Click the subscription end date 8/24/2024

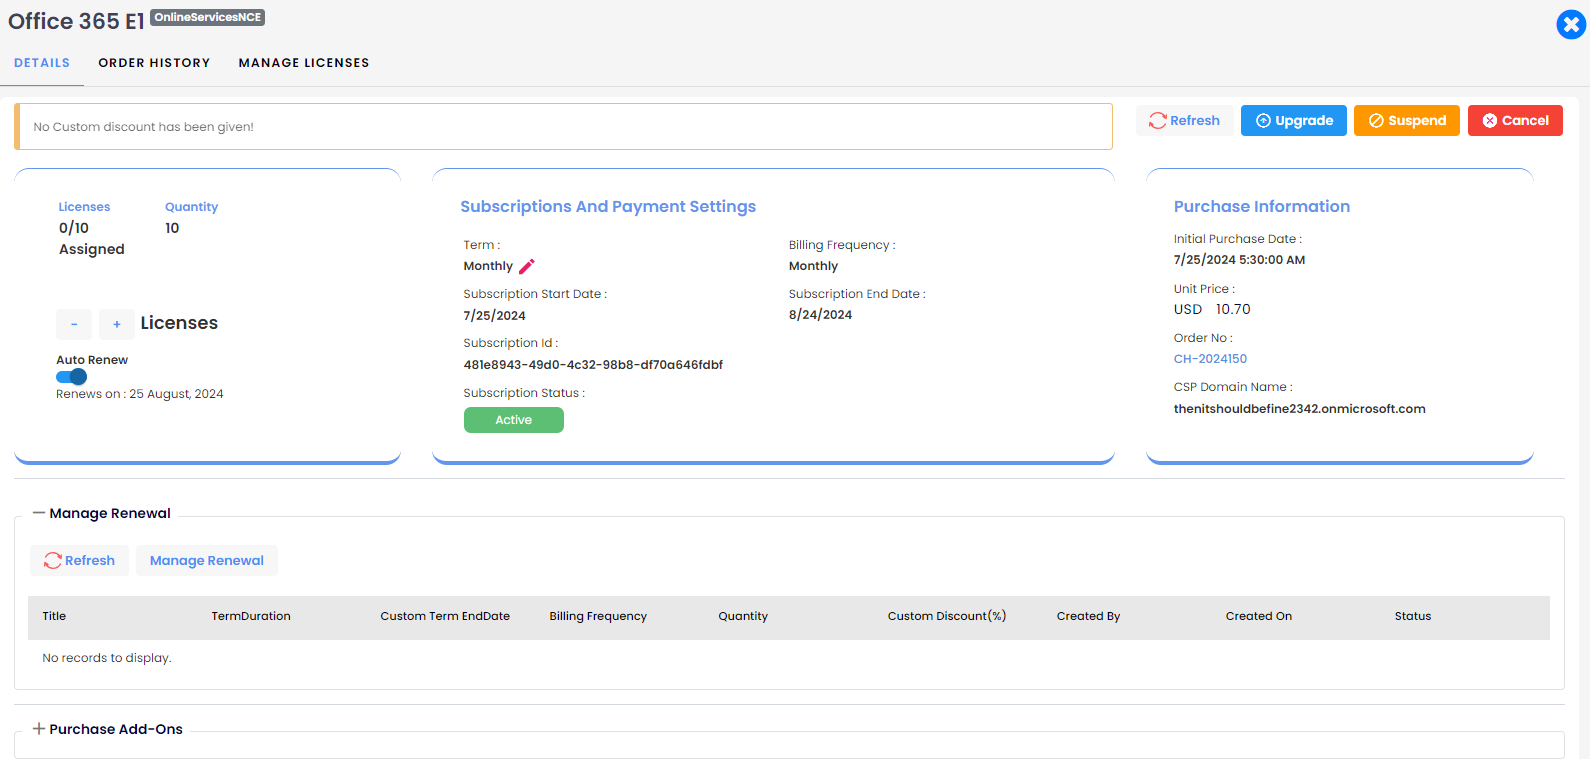pyautogui.click(x=820, y=315)
